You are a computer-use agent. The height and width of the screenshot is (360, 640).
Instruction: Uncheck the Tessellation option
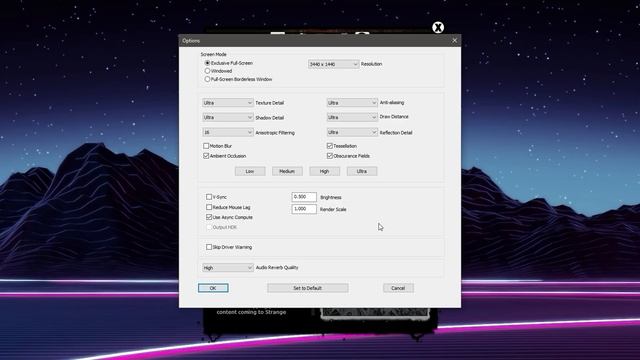(x=330, y=146)
